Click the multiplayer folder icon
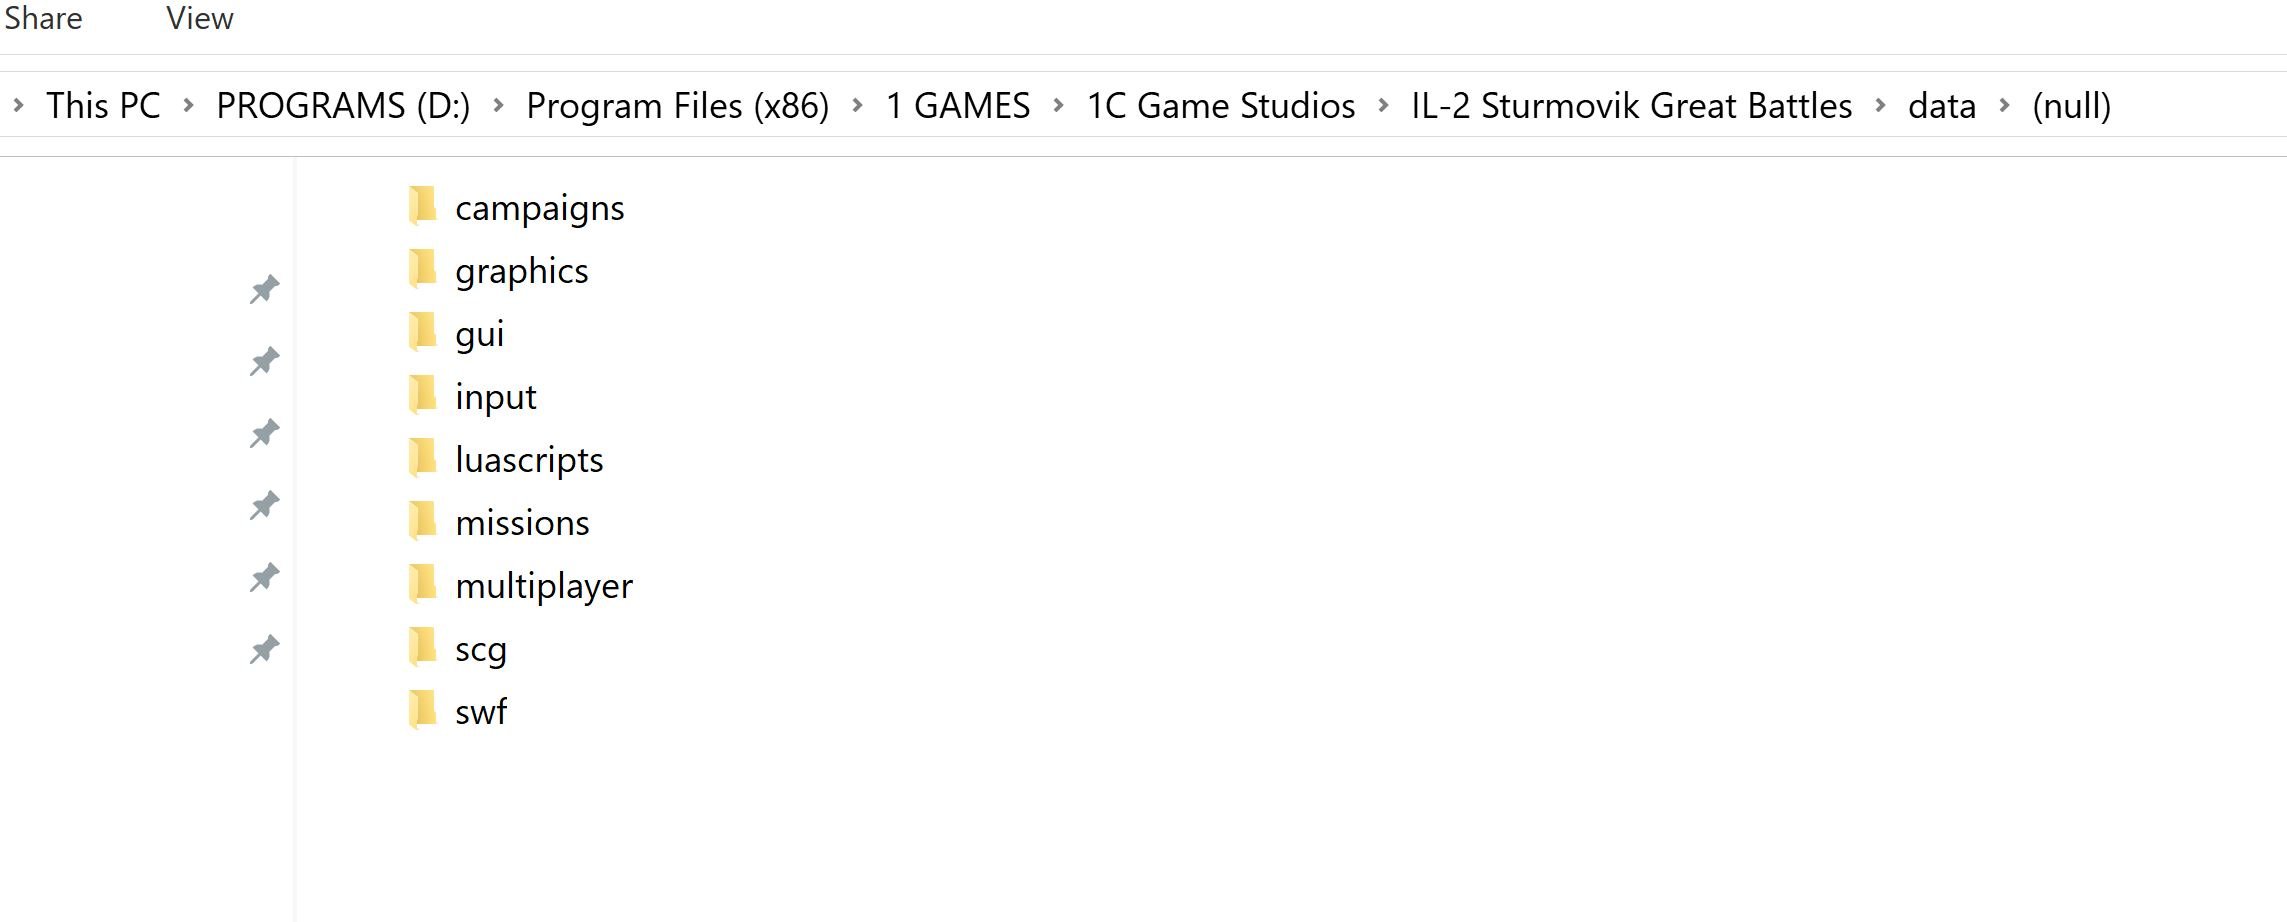 click(x=422, y=584)
